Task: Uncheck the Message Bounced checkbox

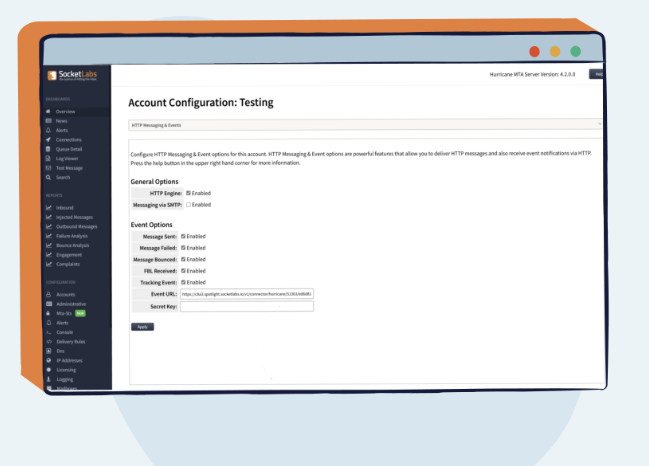Action: click(x=183, y=259)
